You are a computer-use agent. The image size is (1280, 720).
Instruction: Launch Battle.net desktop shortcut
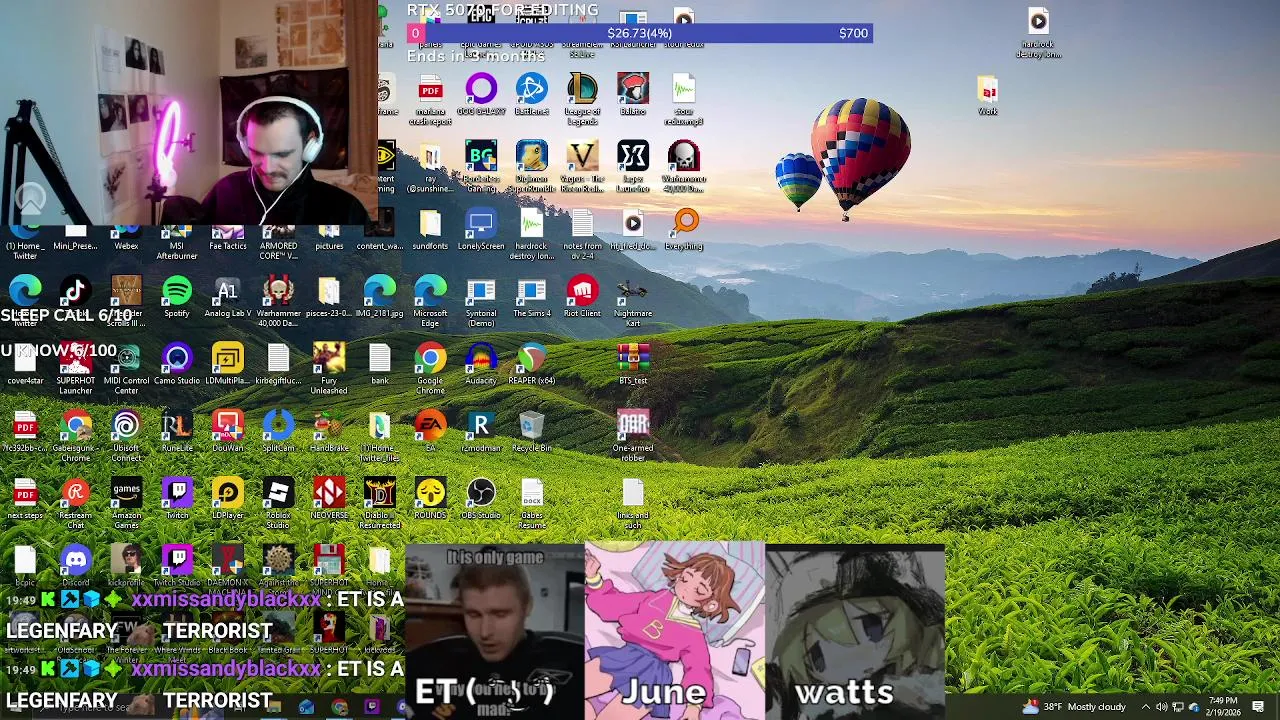[532, 96]
